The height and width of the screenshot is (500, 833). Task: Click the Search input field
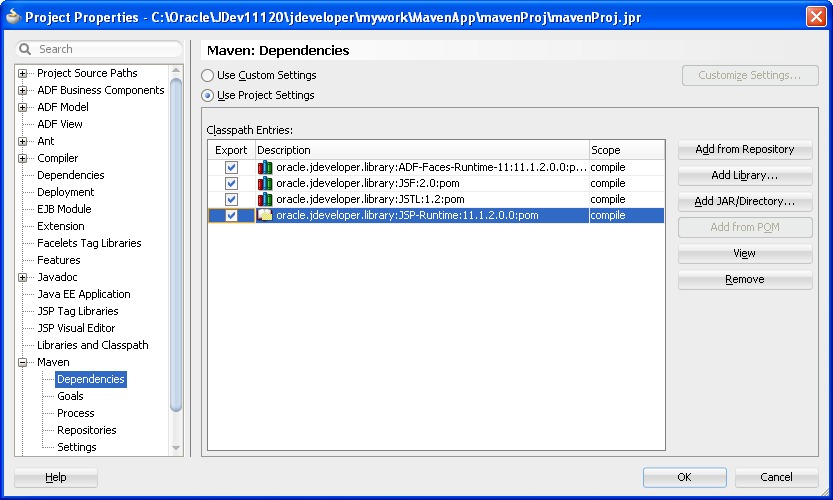coord(99,49)
